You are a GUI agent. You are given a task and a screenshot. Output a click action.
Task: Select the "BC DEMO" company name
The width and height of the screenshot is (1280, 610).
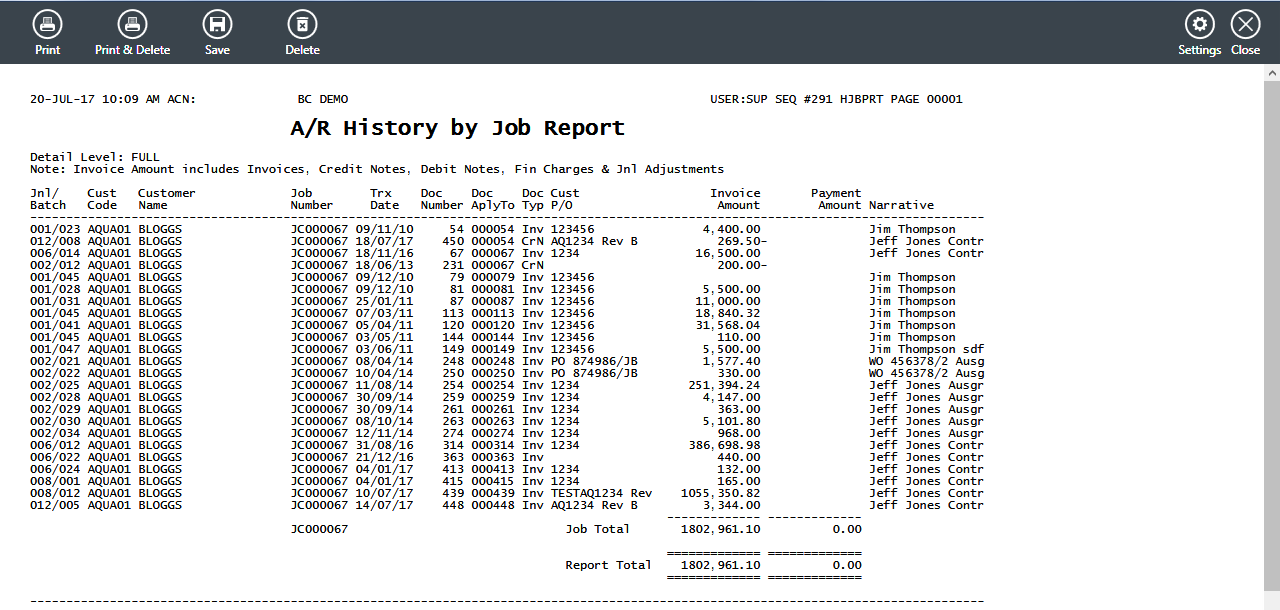323,100
